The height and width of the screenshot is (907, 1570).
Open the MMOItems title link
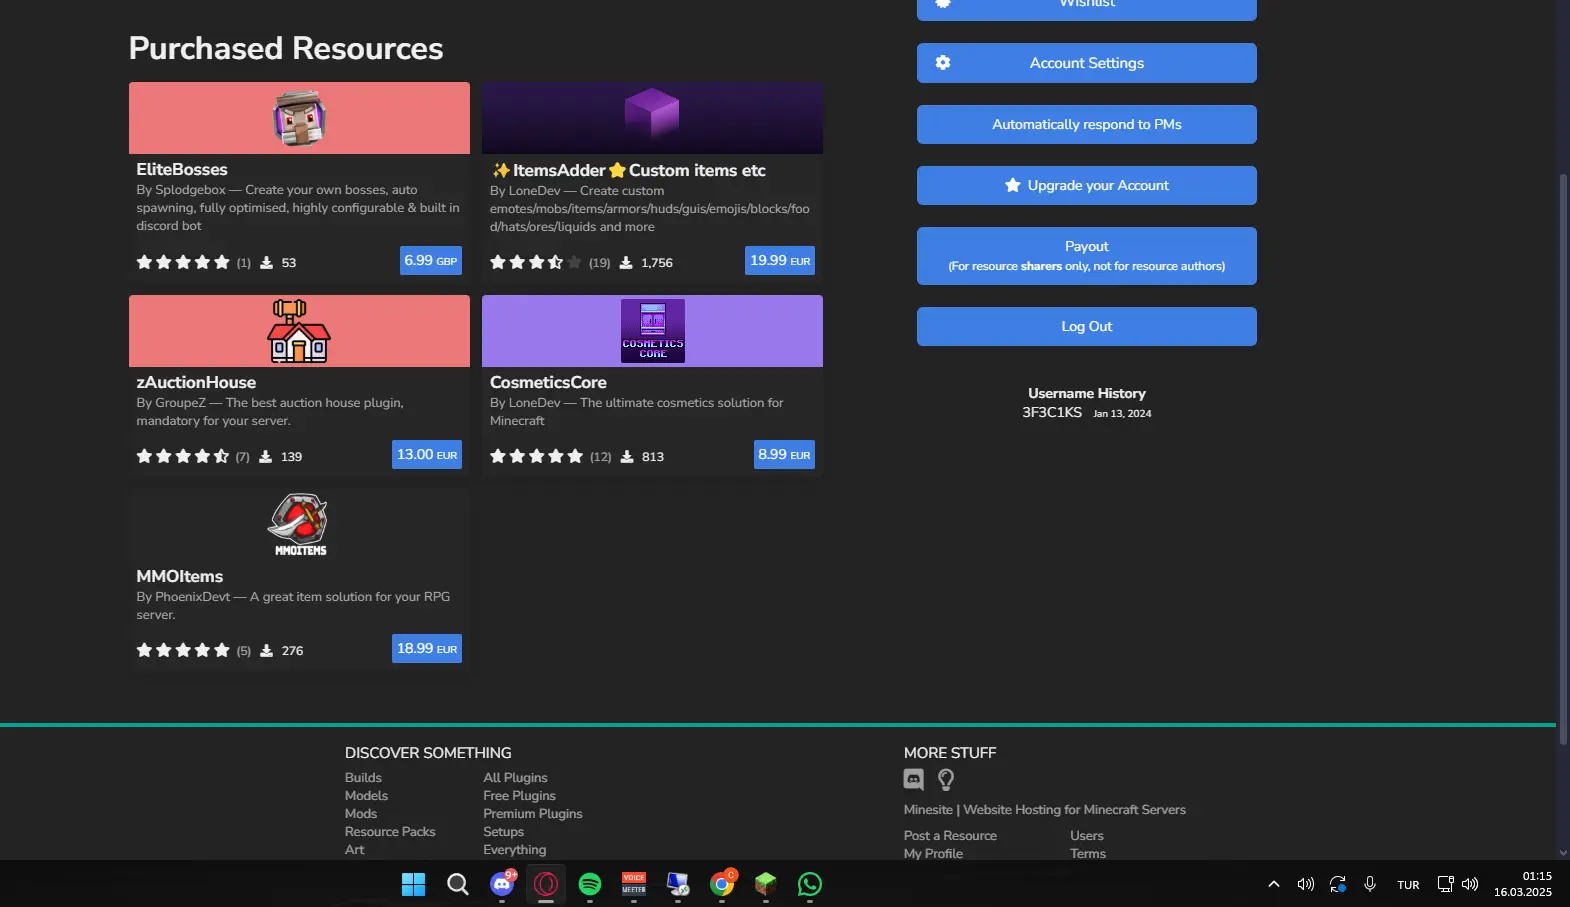pos(180,577)
